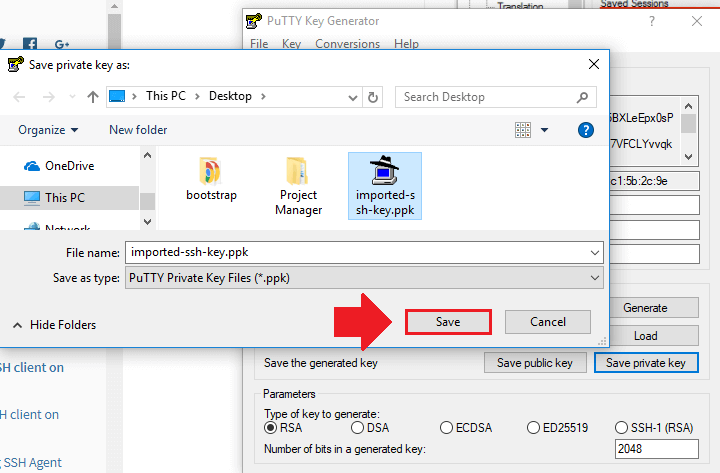The image size is (720, 473).
Task: Open PuTTY Key Generator File menu
Action: 259,44
